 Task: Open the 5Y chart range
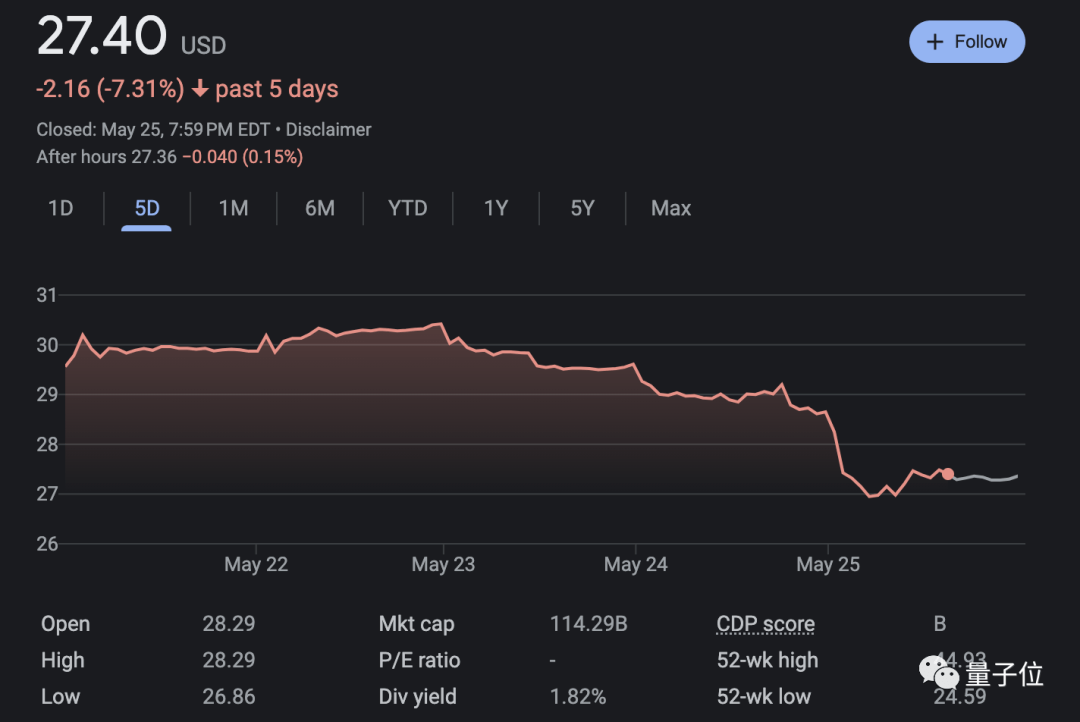pos(583,208)
